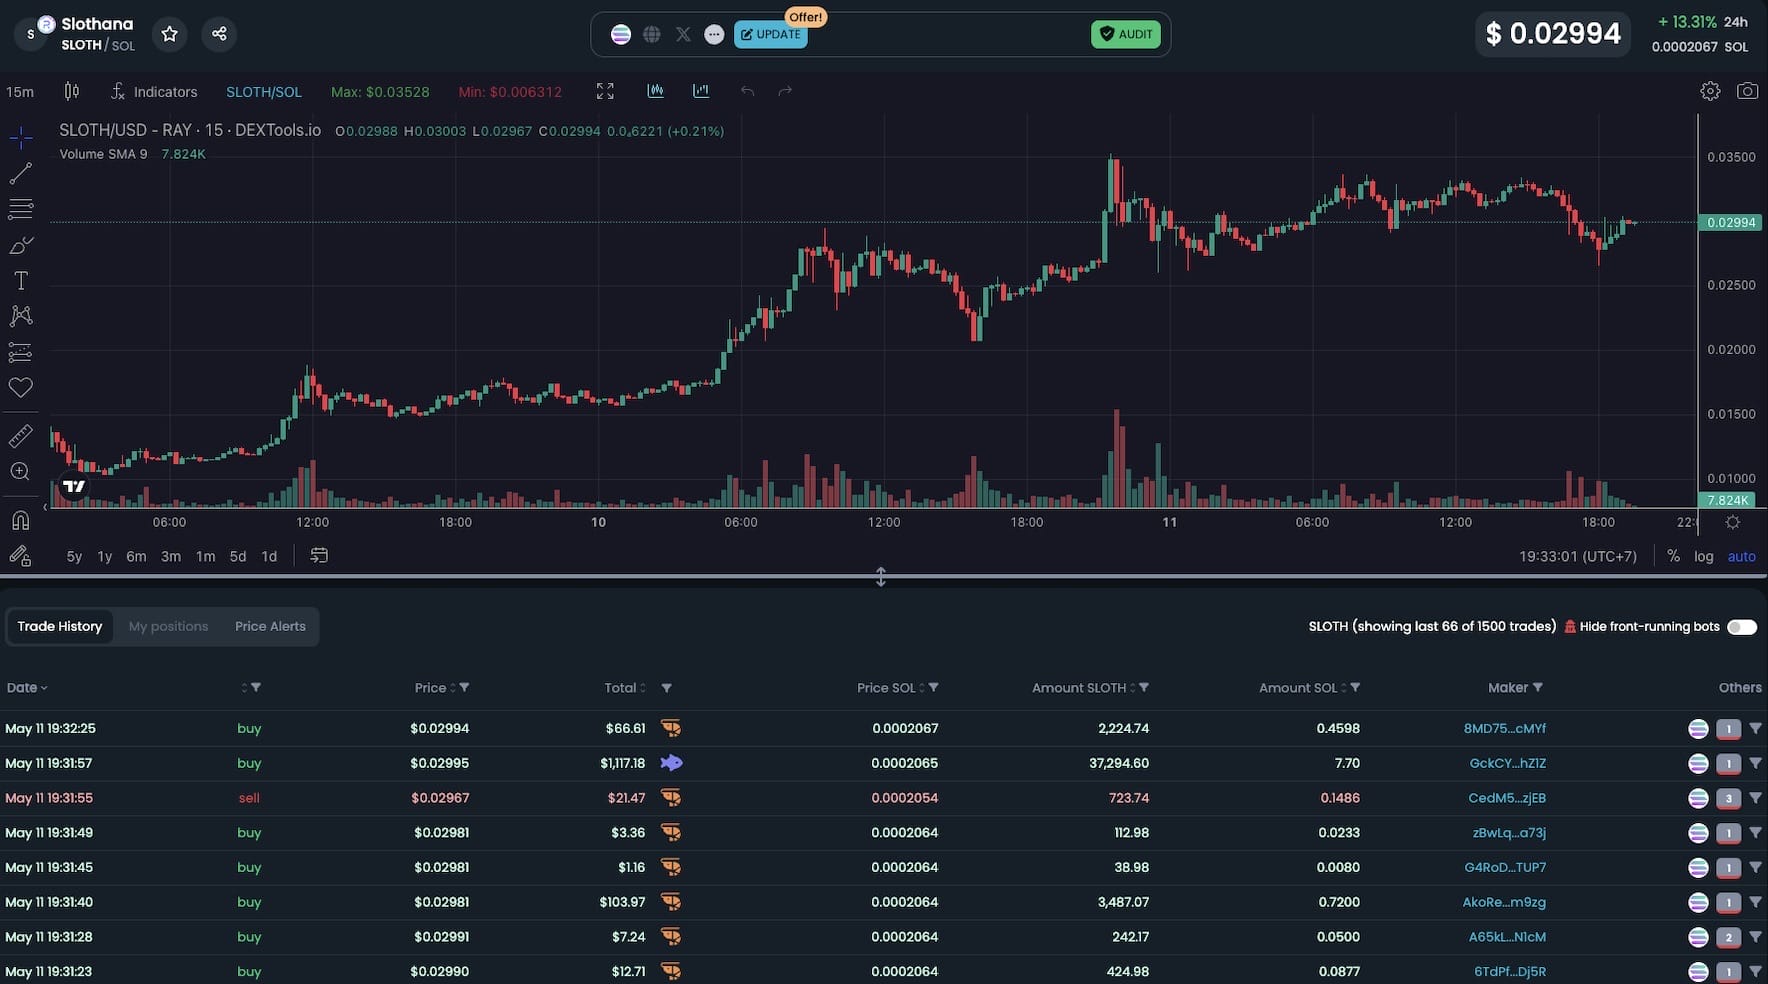Click the green AUDIT button
The image size is (1768, 984).
tap(1126, 34)
